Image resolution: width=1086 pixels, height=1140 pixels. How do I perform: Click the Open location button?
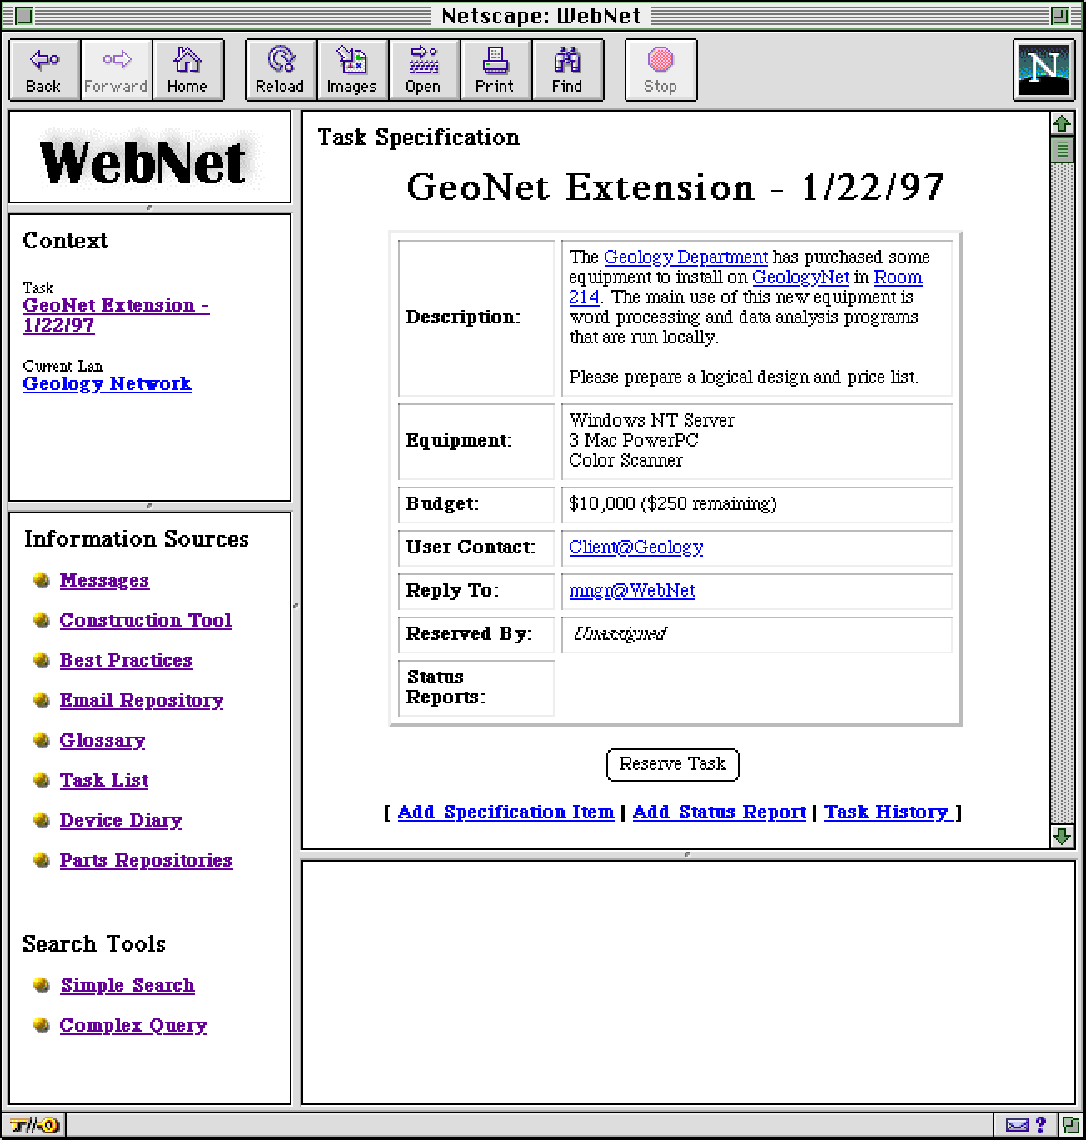click(424, 70)
